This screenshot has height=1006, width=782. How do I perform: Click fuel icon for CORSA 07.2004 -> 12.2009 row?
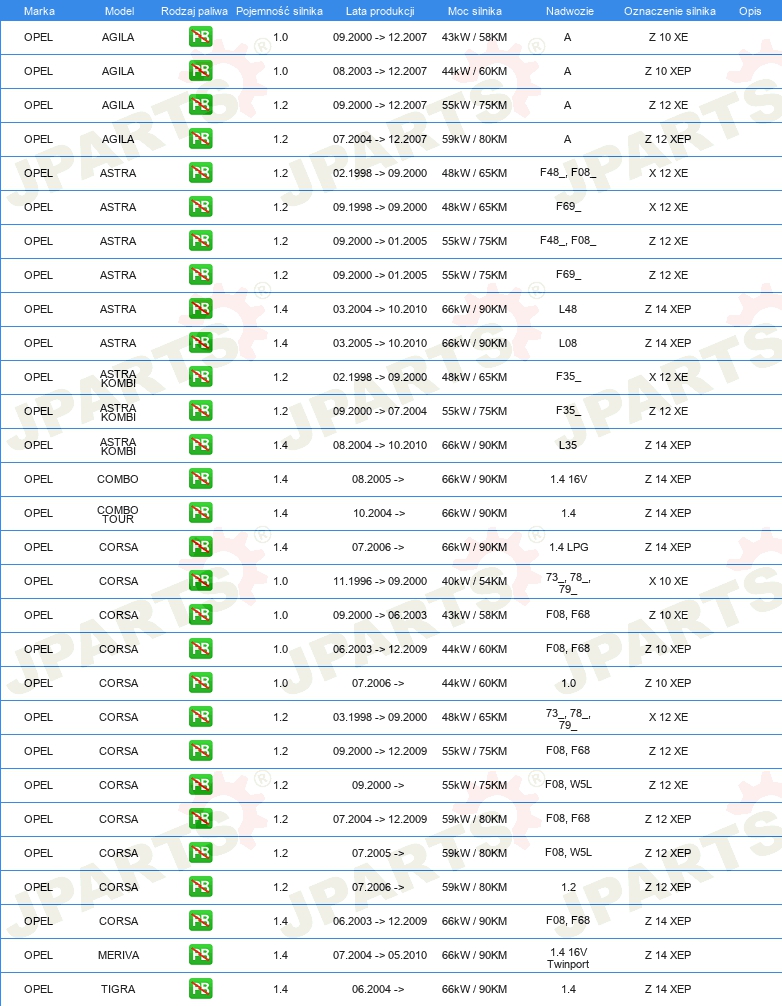point(200,819)
